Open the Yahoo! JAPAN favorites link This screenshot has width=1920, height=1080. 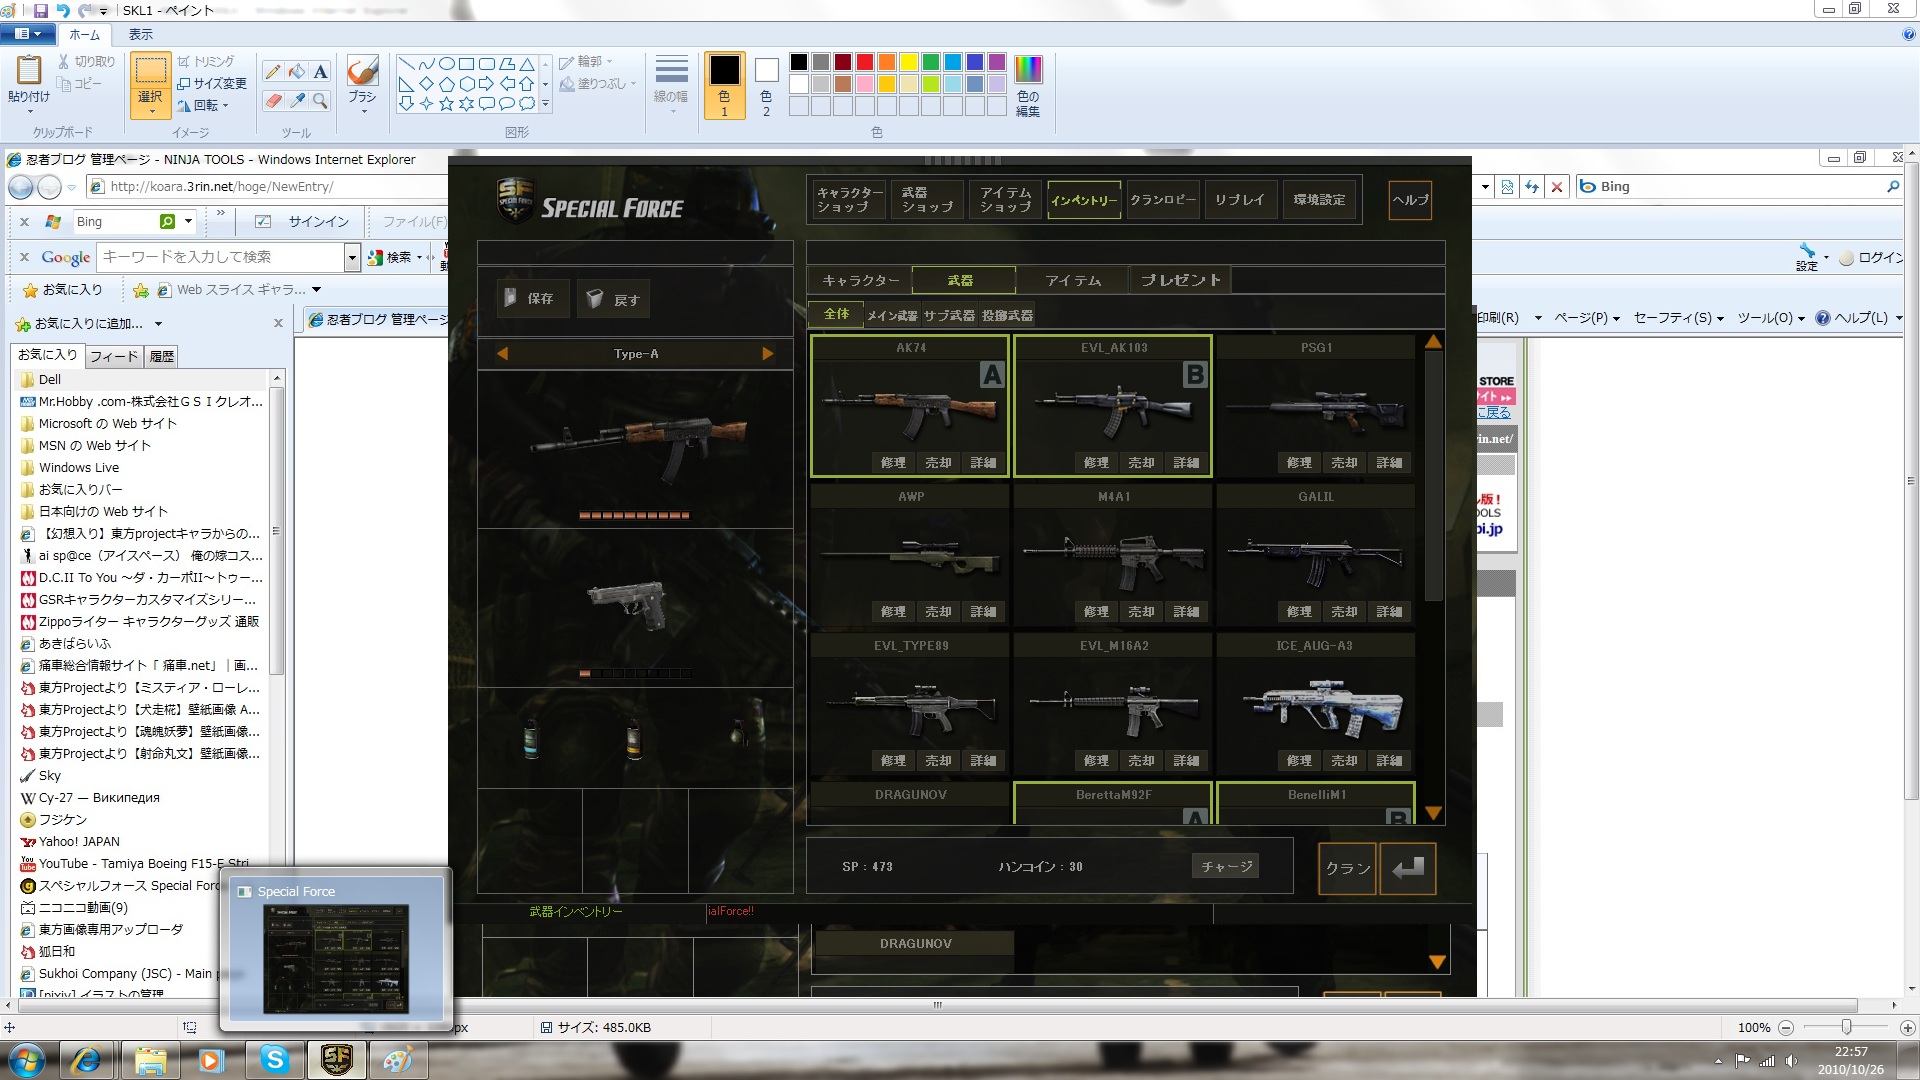[x=79, y=842]
